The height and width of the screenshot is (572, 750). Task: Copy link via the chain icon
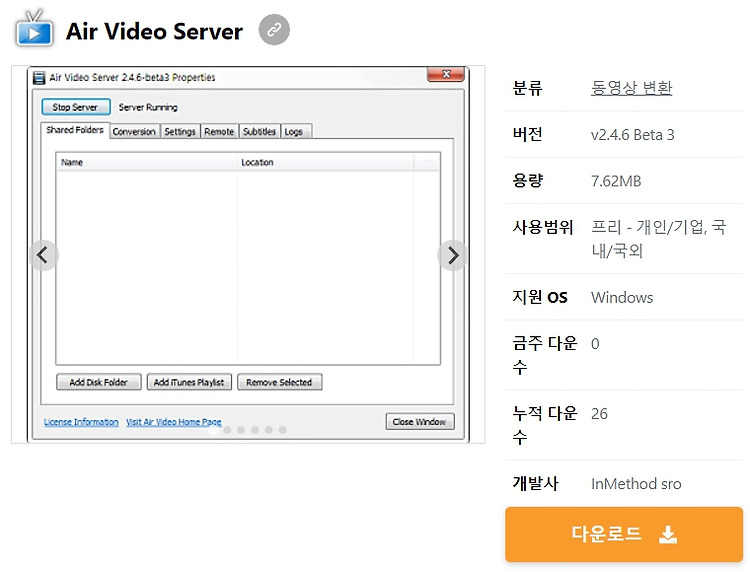point(274,30)
